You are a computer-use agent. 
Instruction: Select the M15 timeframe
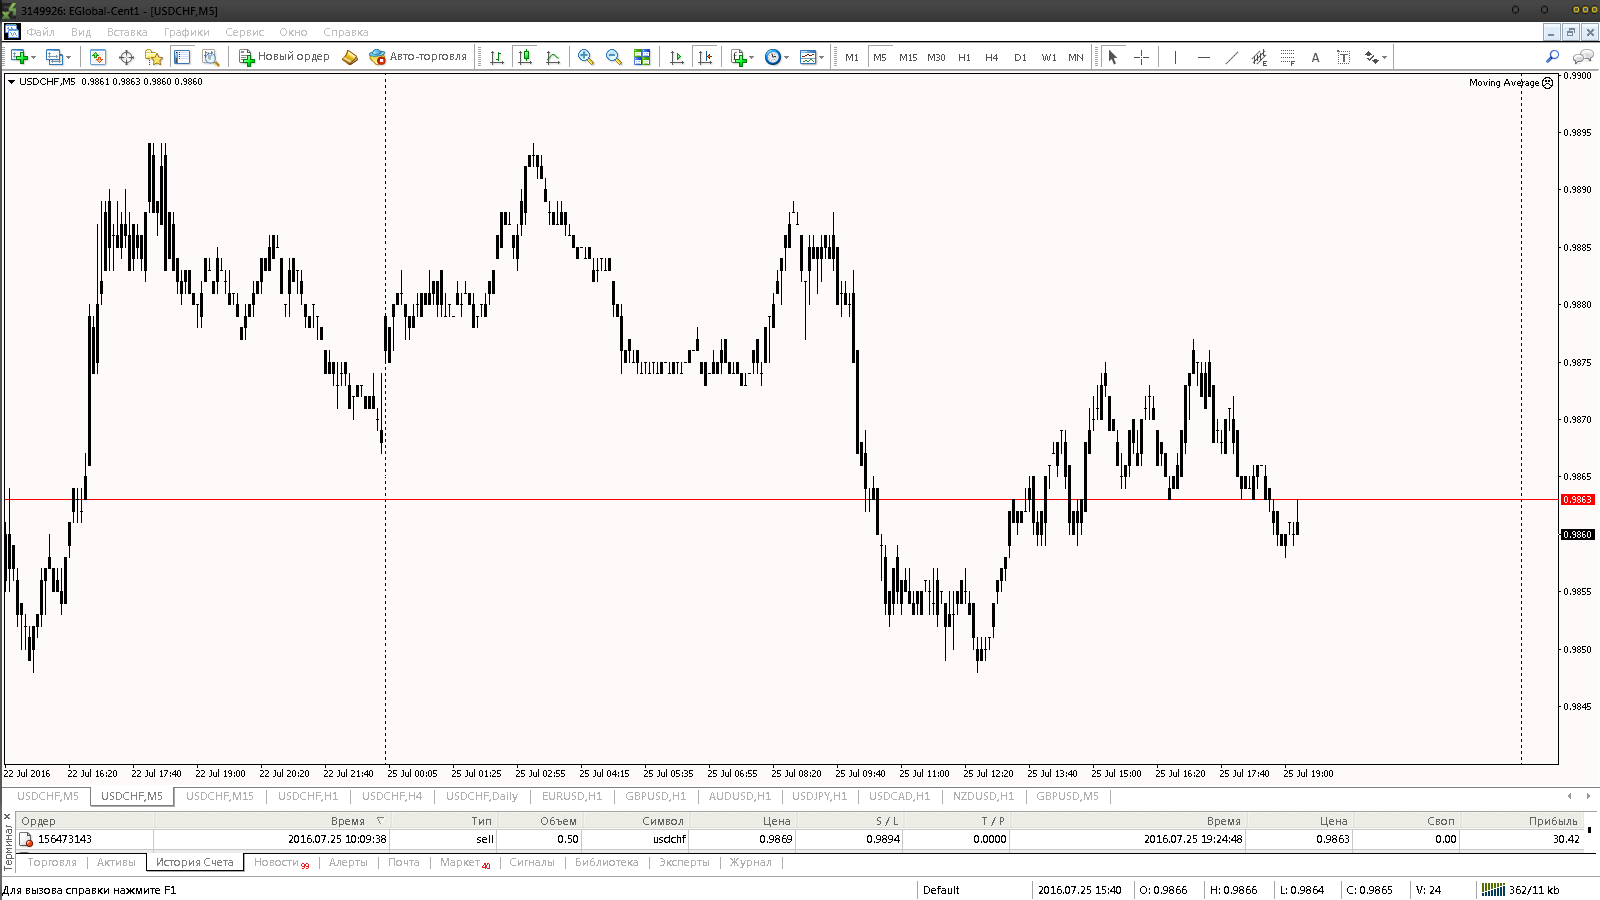click(x=908, y=57)
